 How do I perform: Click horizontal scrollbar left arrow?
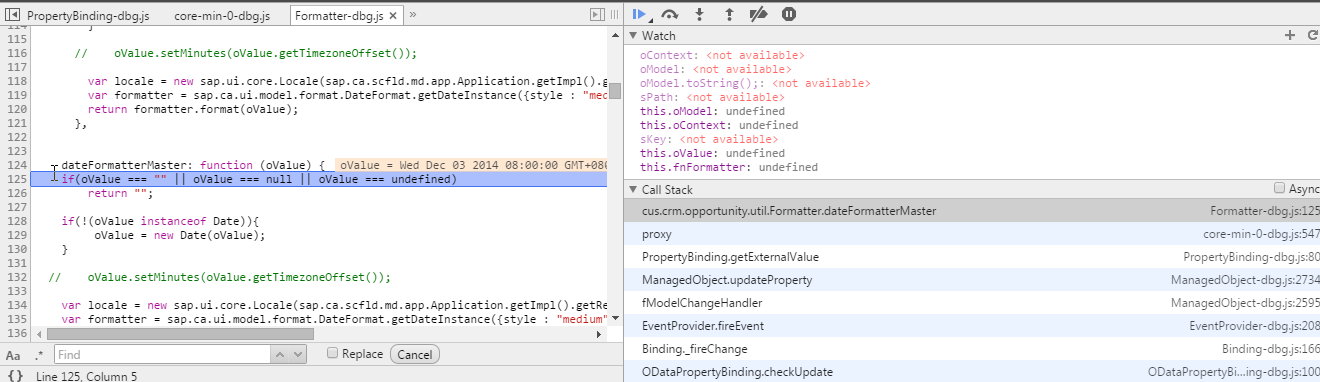point(39,334)
